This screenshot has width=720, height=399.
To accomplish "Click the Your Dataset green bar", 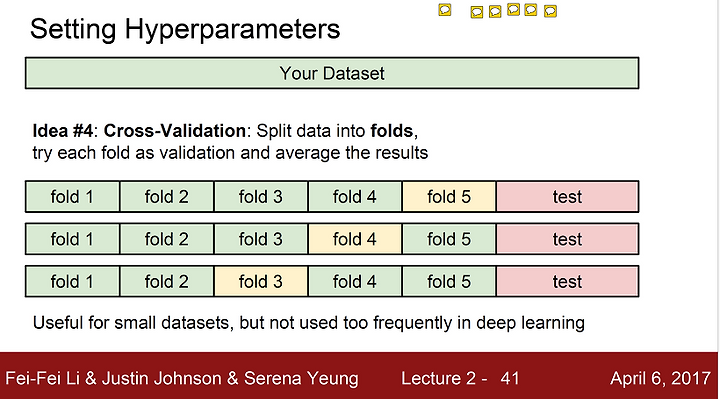I will coord(332,73).
